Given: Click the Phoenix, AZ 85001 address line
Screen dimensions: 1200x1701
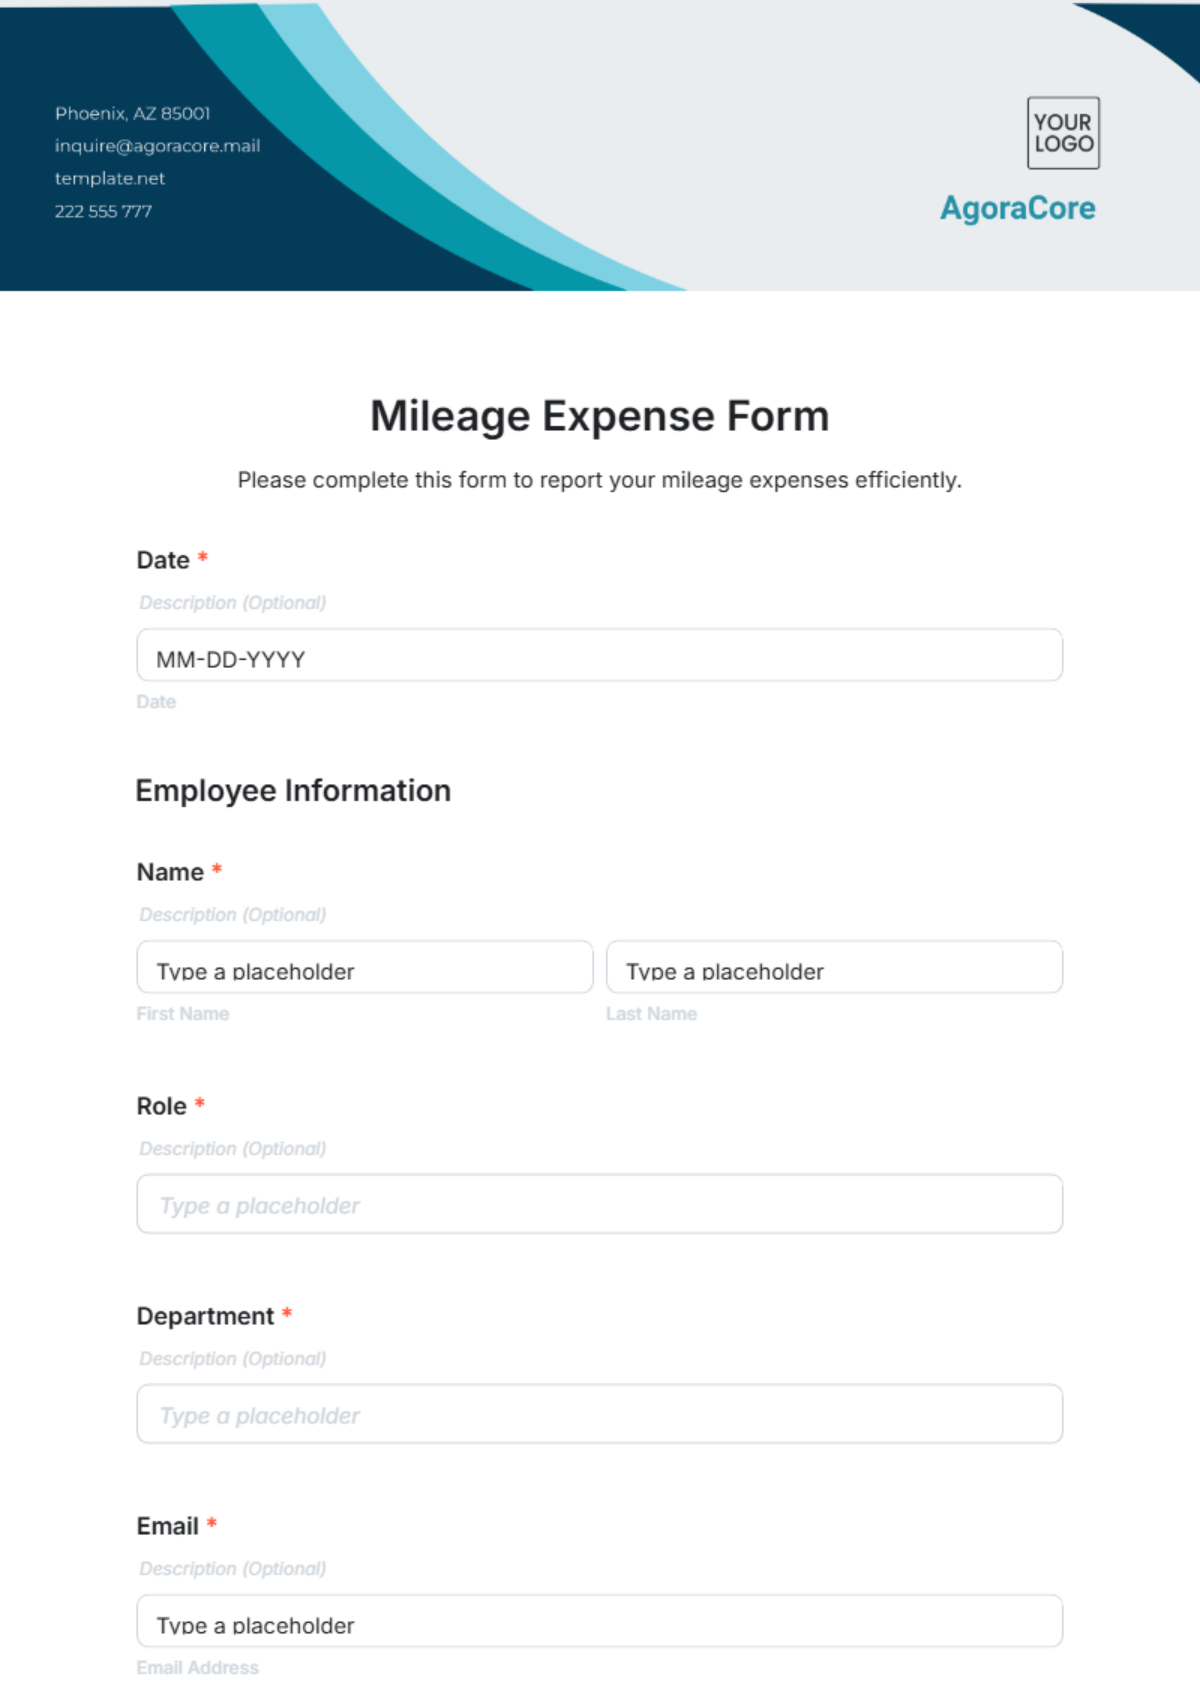Looking at the screenshot, I should [132, 114].
